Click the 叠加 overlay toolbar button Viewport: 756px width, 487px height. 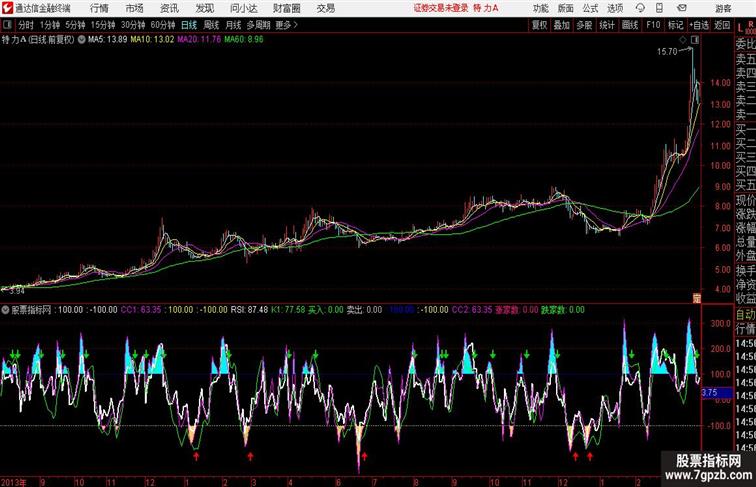(562, 25)
